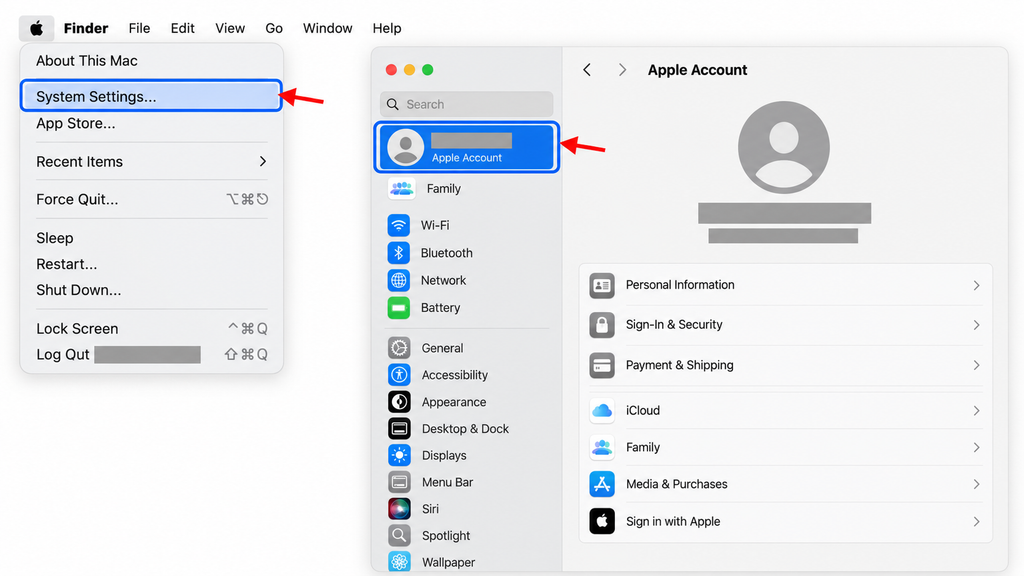Click the Spotlight magnifier icon
The image size is (1024, 576).
pos(399,536)
